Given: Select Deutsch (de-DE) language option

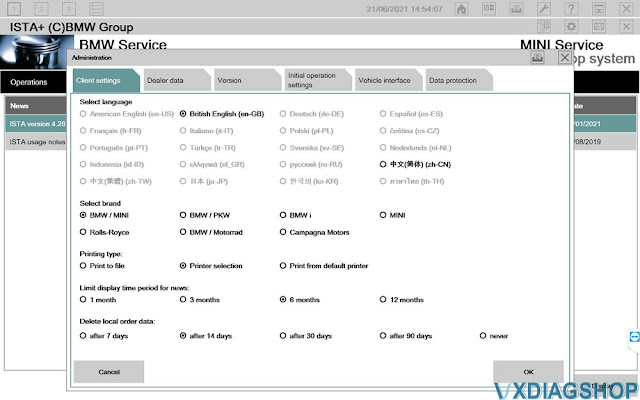Looking at the screenshot, I should pyautogui.click(x=312, y=114).
